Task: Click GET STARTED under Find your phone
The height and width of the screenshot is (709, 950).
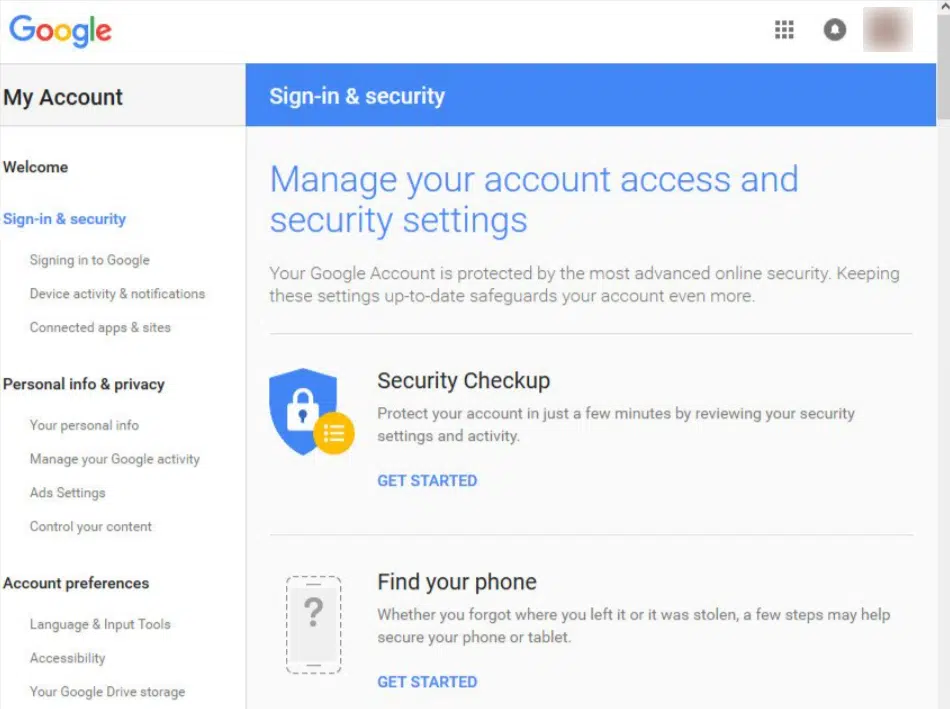Action: coord(427,682)
